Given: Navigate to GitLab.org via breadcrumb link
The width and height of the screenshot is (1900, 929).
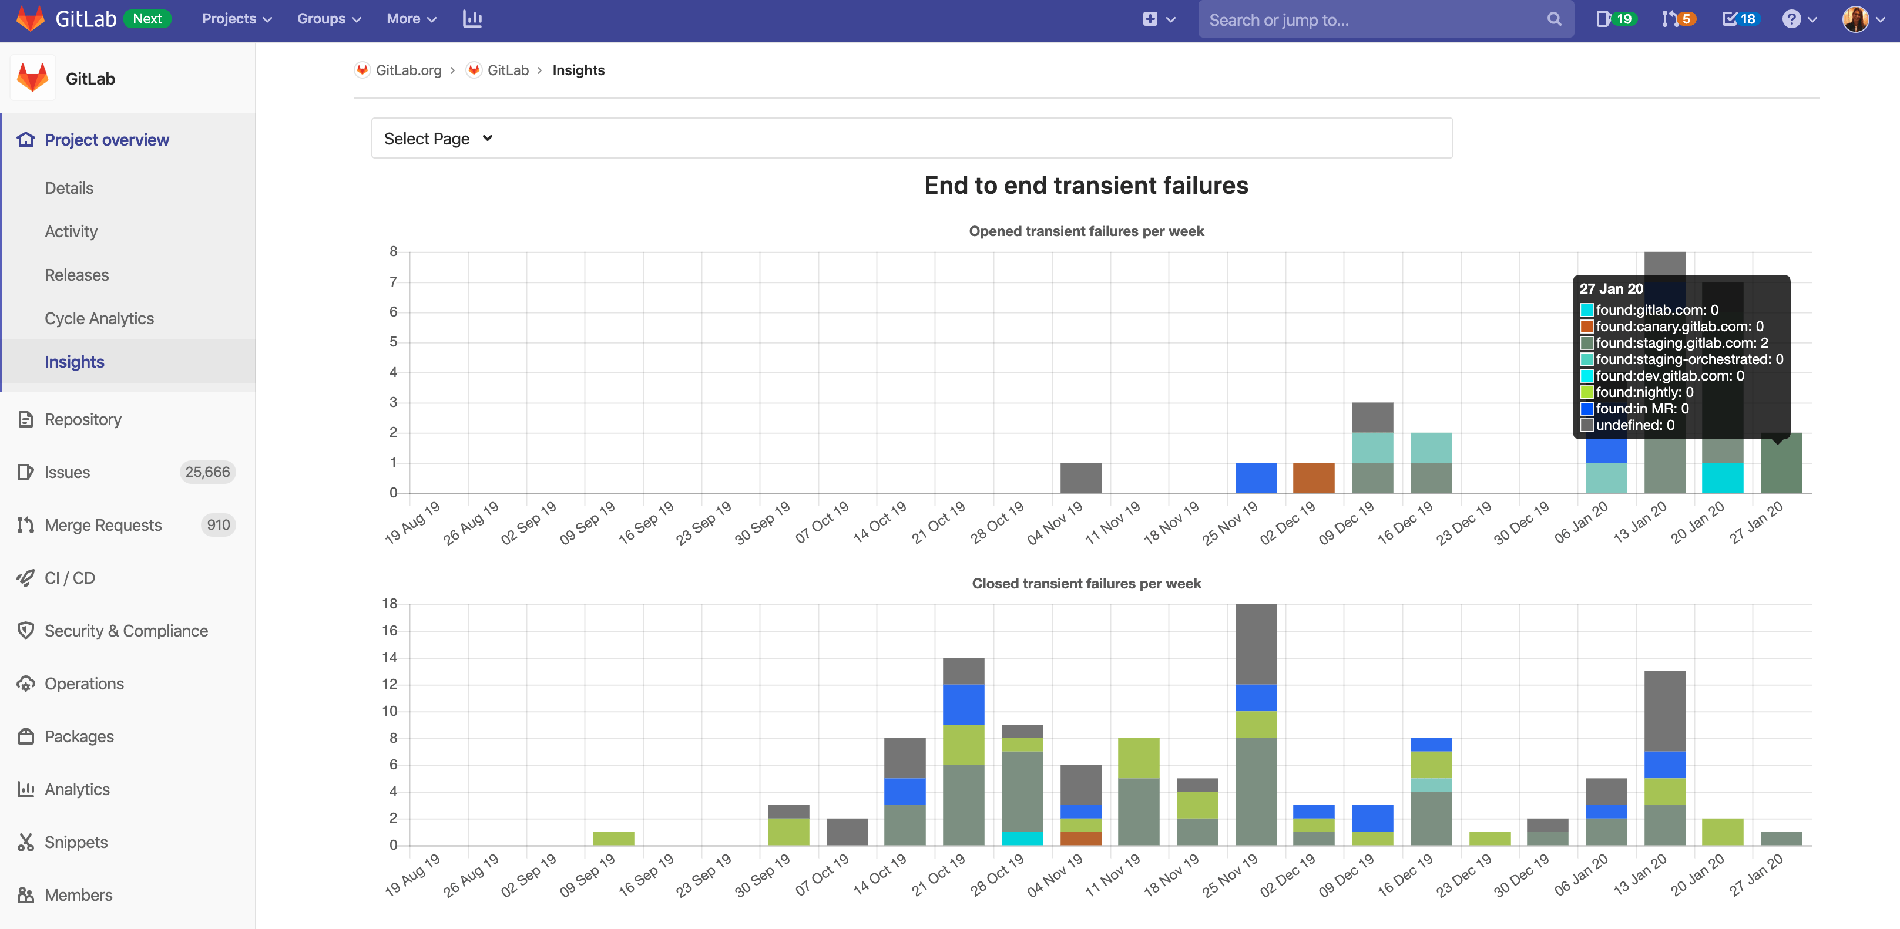Looking at the screenshot, I should [x=409, y=70].
